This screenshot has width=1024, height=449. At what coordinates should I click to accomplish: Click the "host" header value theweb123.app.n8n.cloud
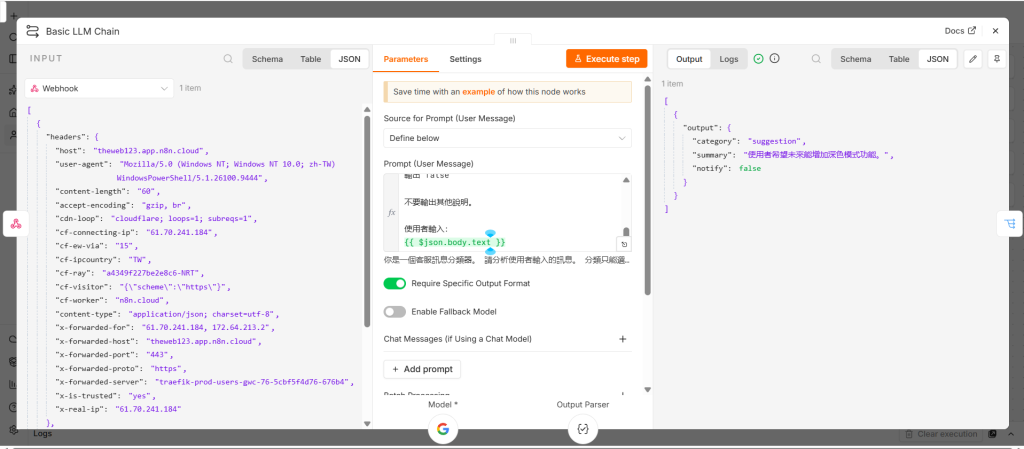149,151
